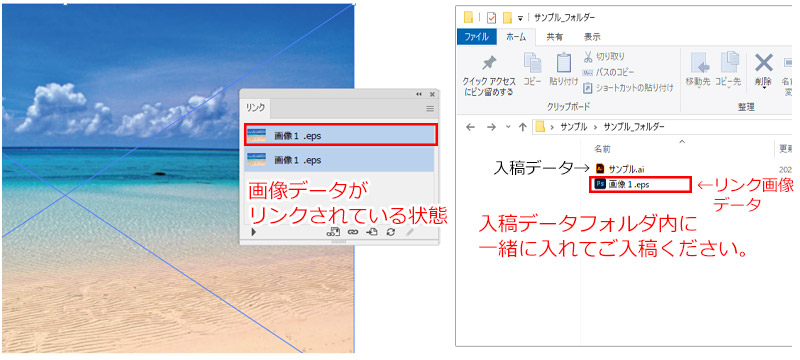
Task: Go forward with the Explorer forward arrow
Action: [491, 127]
